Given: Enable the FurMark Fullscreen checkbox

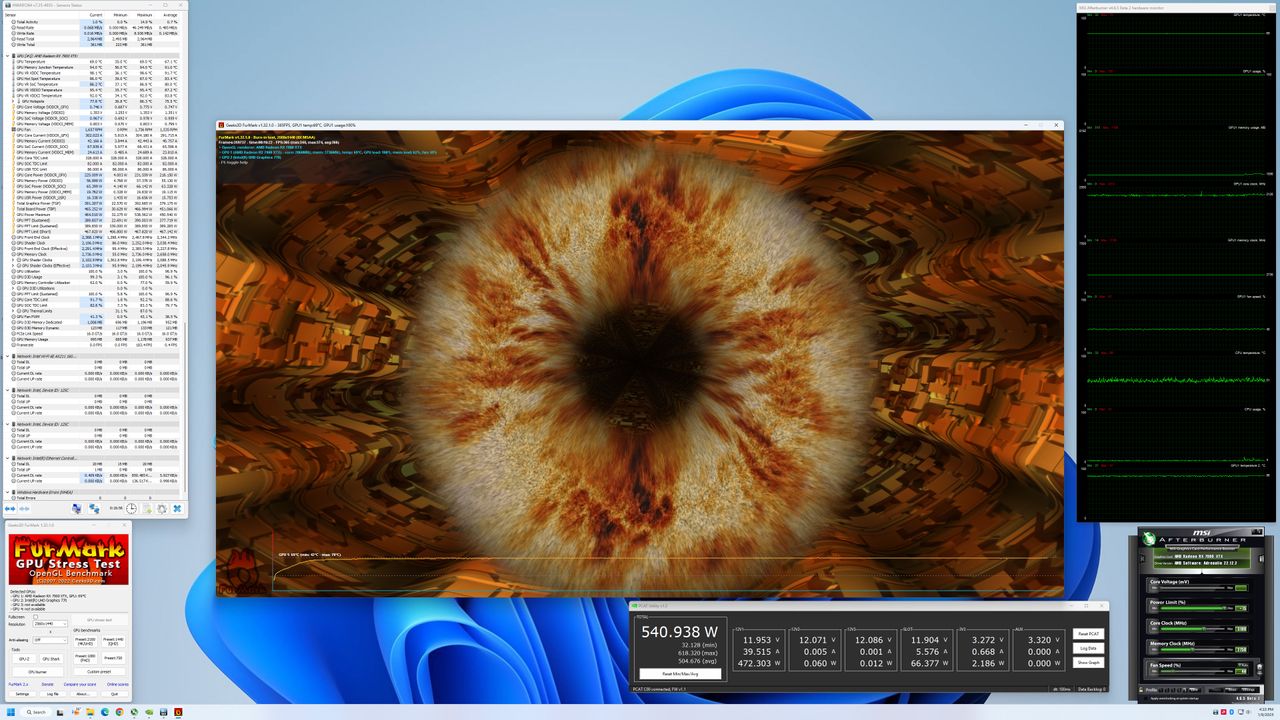Looking at the screenshot, I should (x=36, y=616).
